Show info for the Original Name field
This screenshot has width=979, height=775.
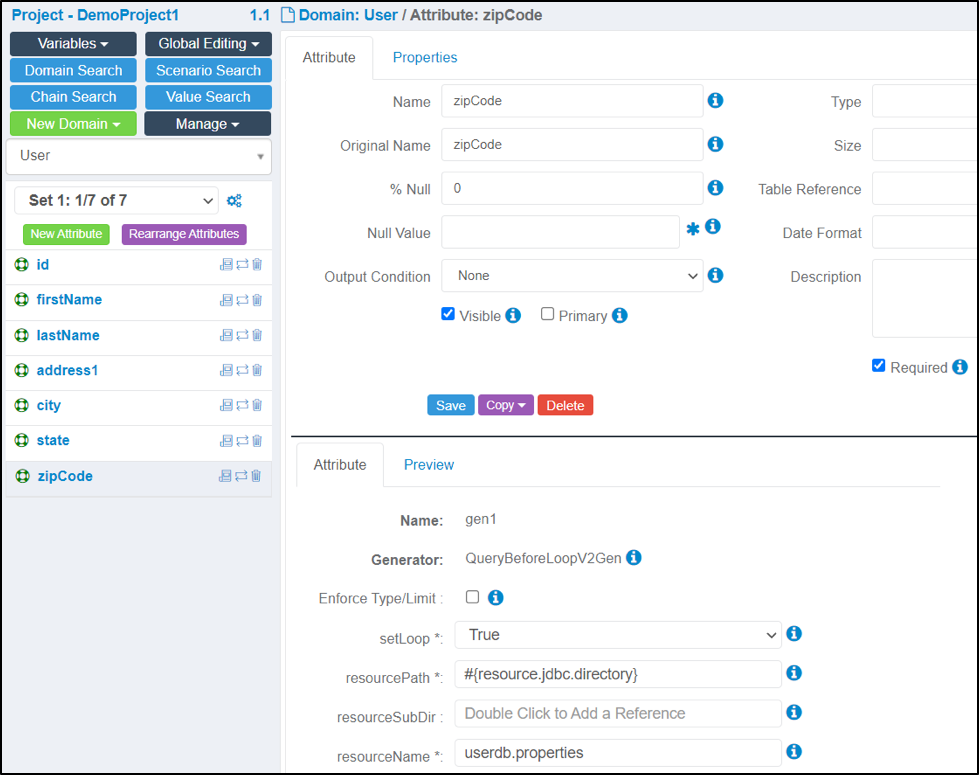716,144
